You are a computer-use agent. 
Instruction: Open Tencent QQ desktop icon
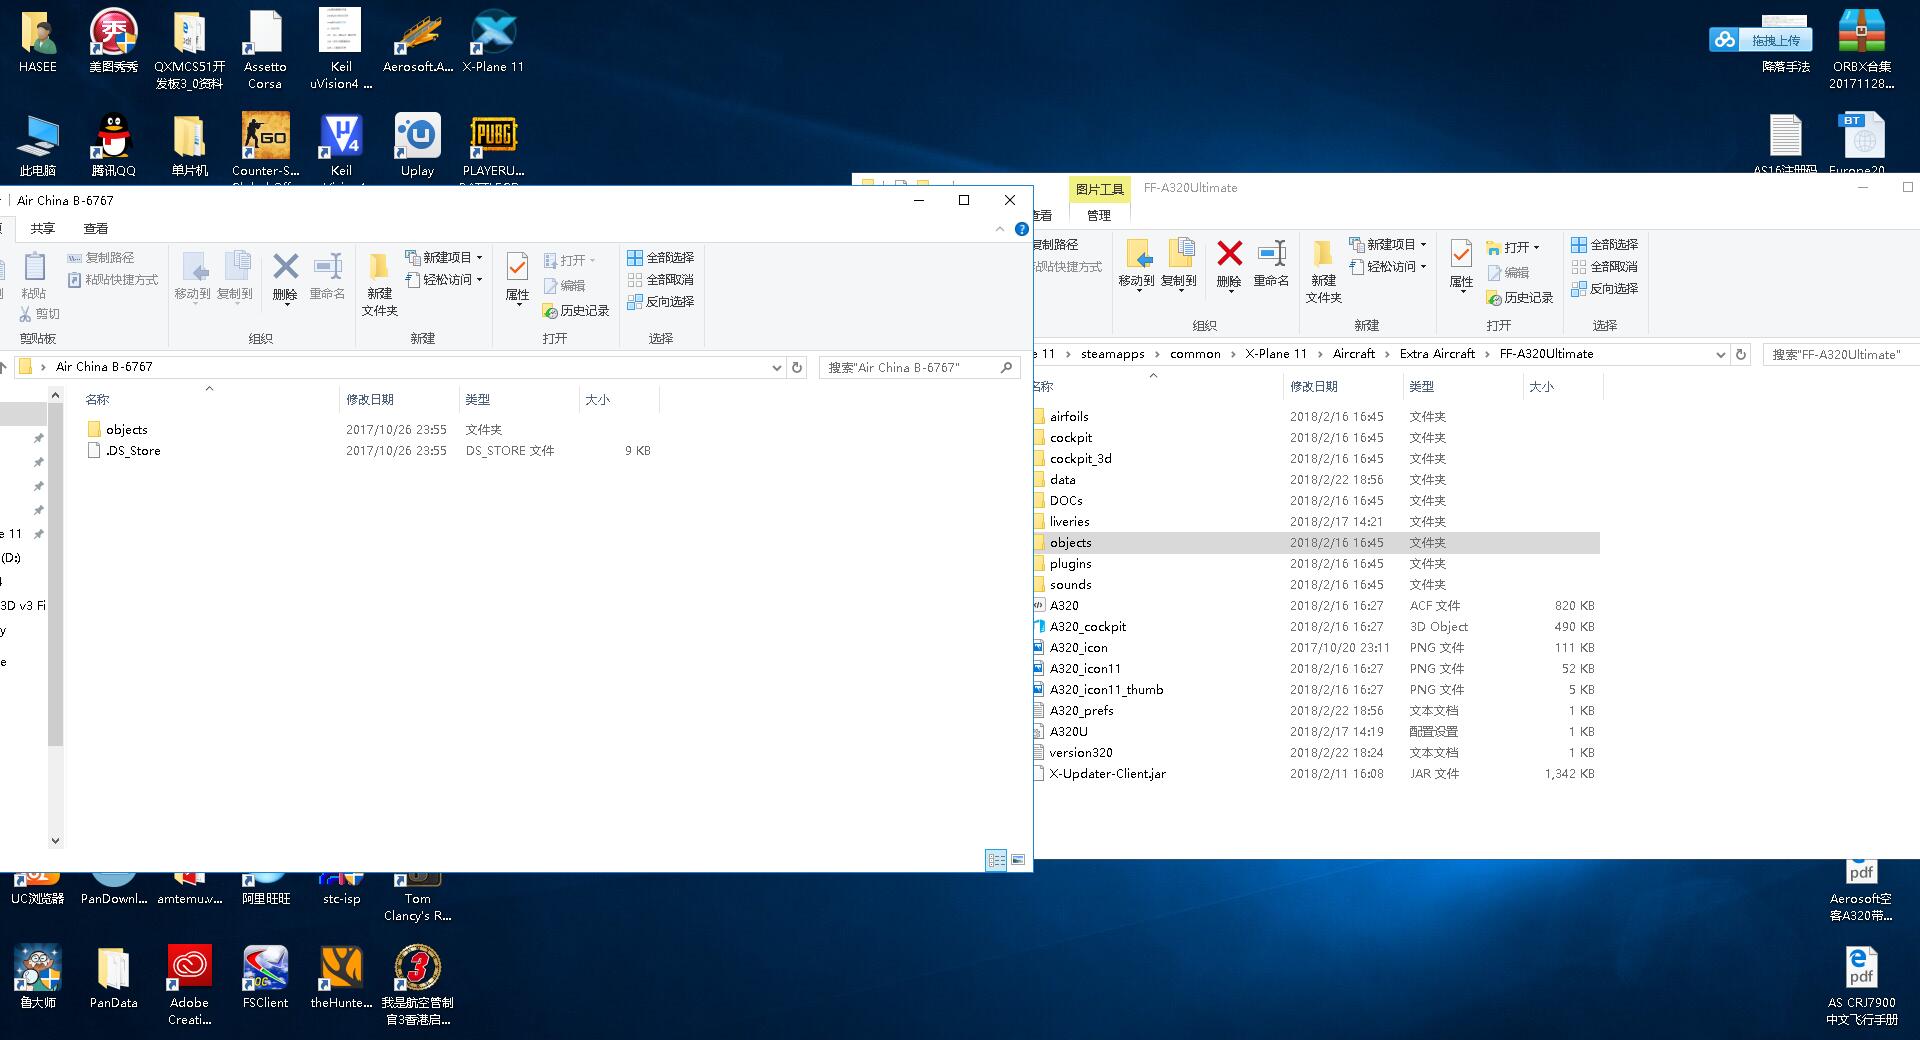pos(113,145)
